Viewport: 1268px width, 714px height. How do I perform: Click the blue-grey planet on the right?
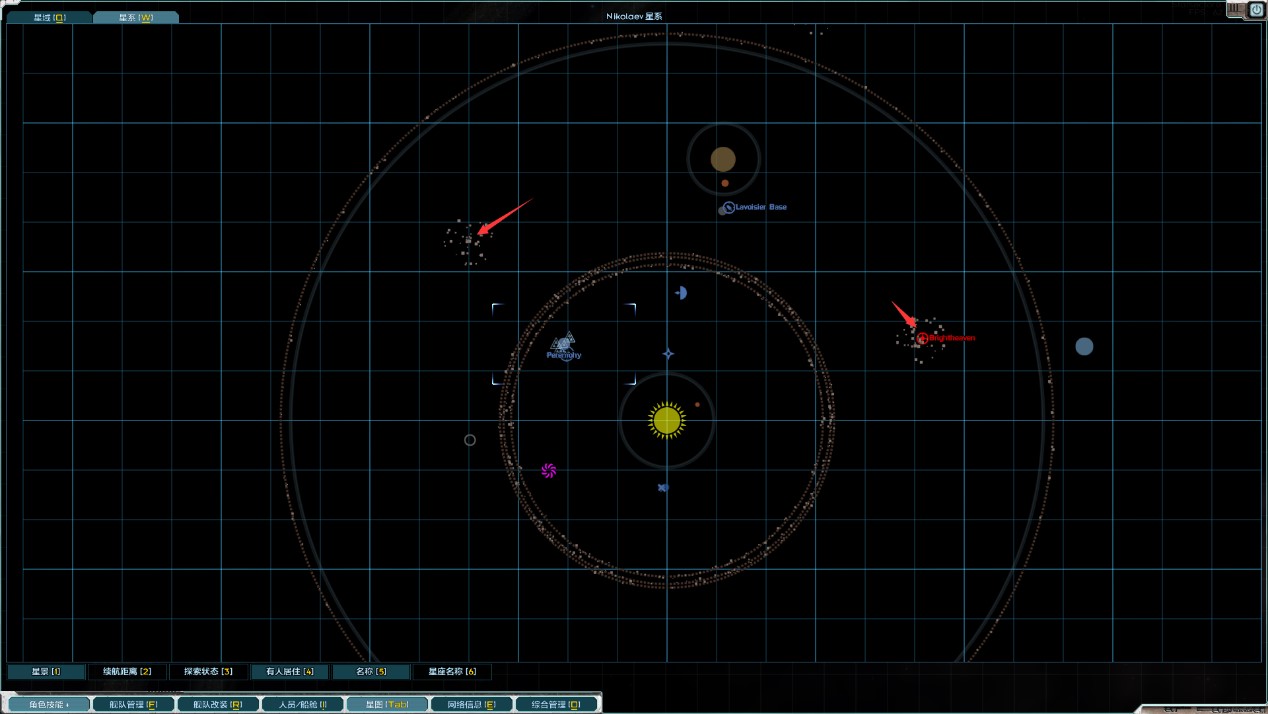1084,347
